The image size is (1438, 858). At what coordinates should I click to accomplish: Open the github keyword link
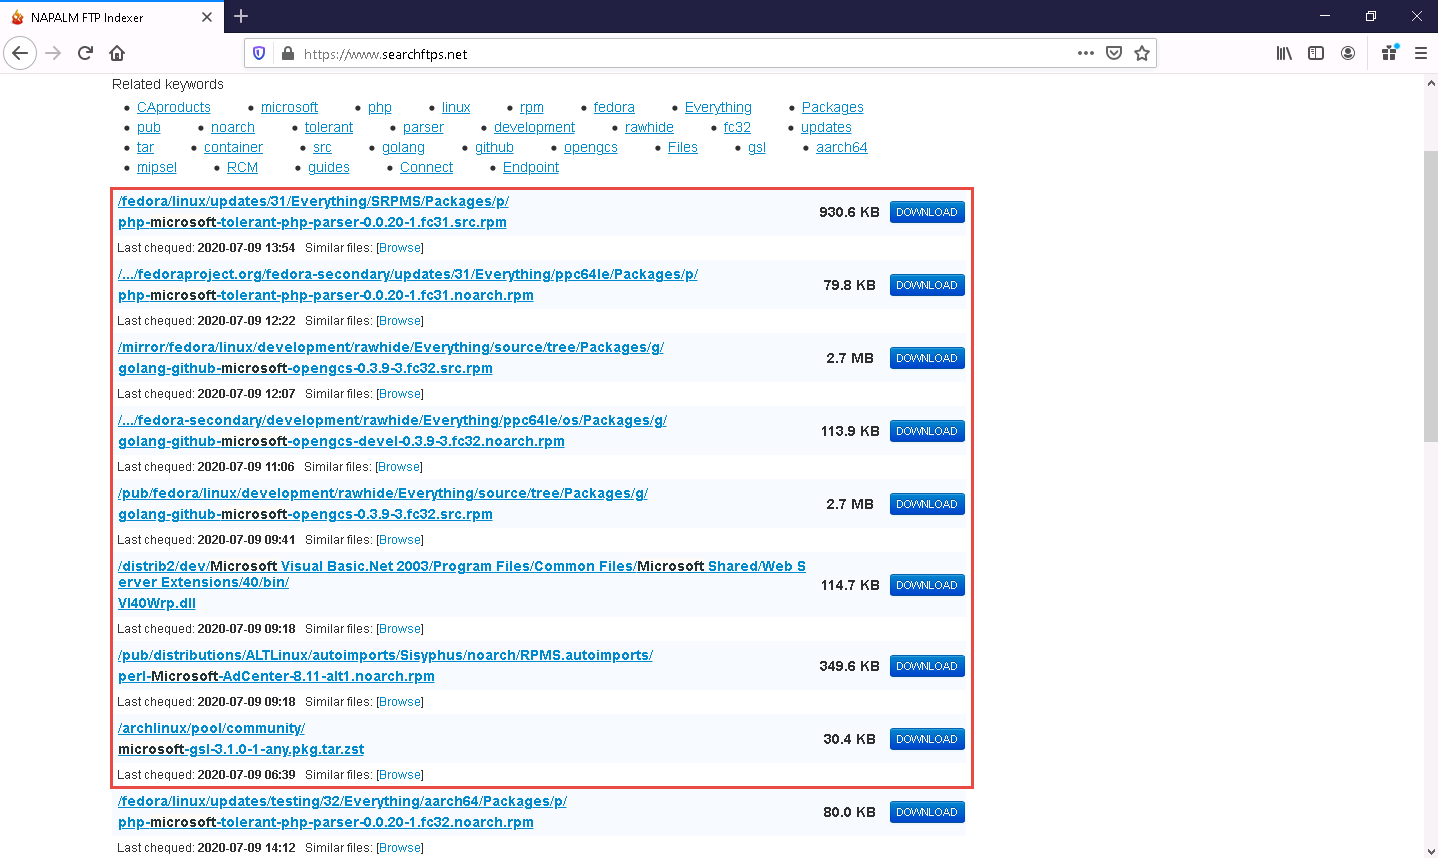click(x=494, y=147)
